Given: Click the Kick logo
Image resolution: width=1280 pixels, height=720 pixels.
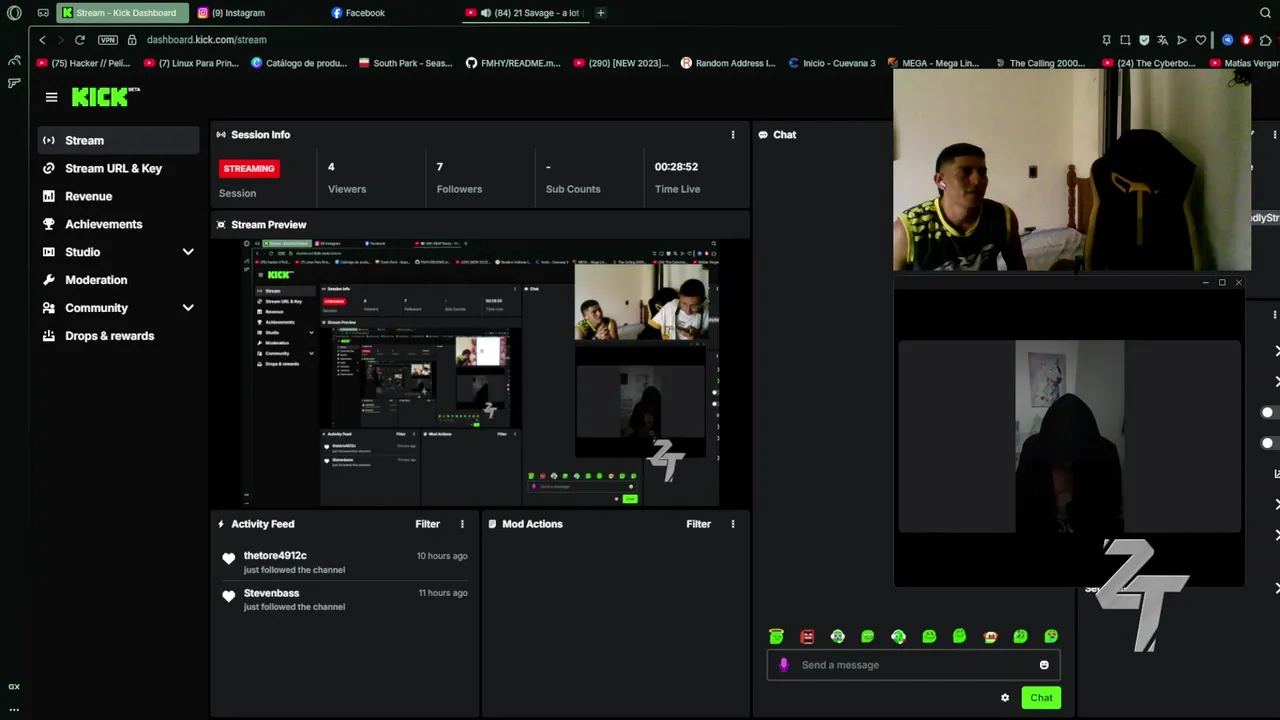Looking at the screenshot, I should pos(105,97).
